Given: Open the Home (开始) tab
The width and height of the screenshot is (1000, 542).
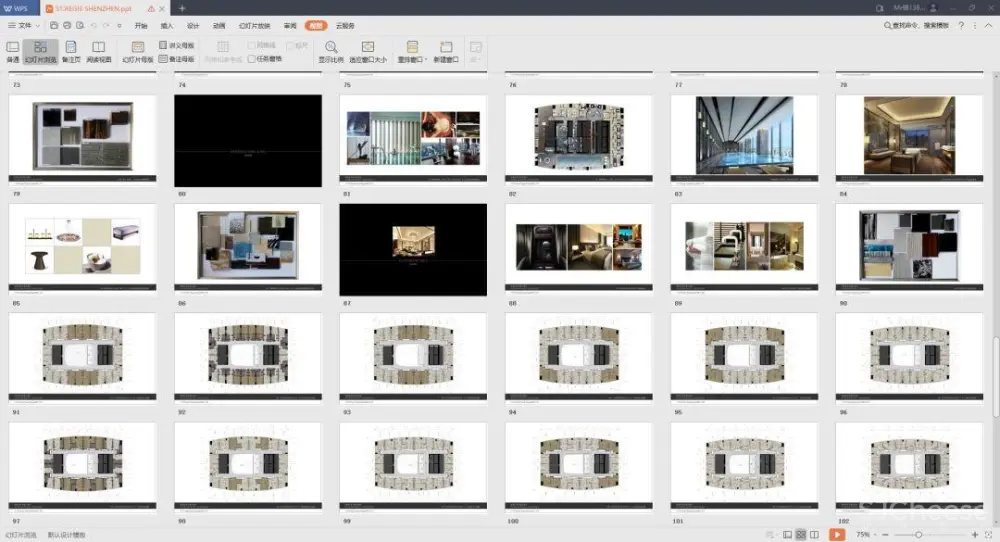Looking at the screenshot, I should tap(141, 26).
